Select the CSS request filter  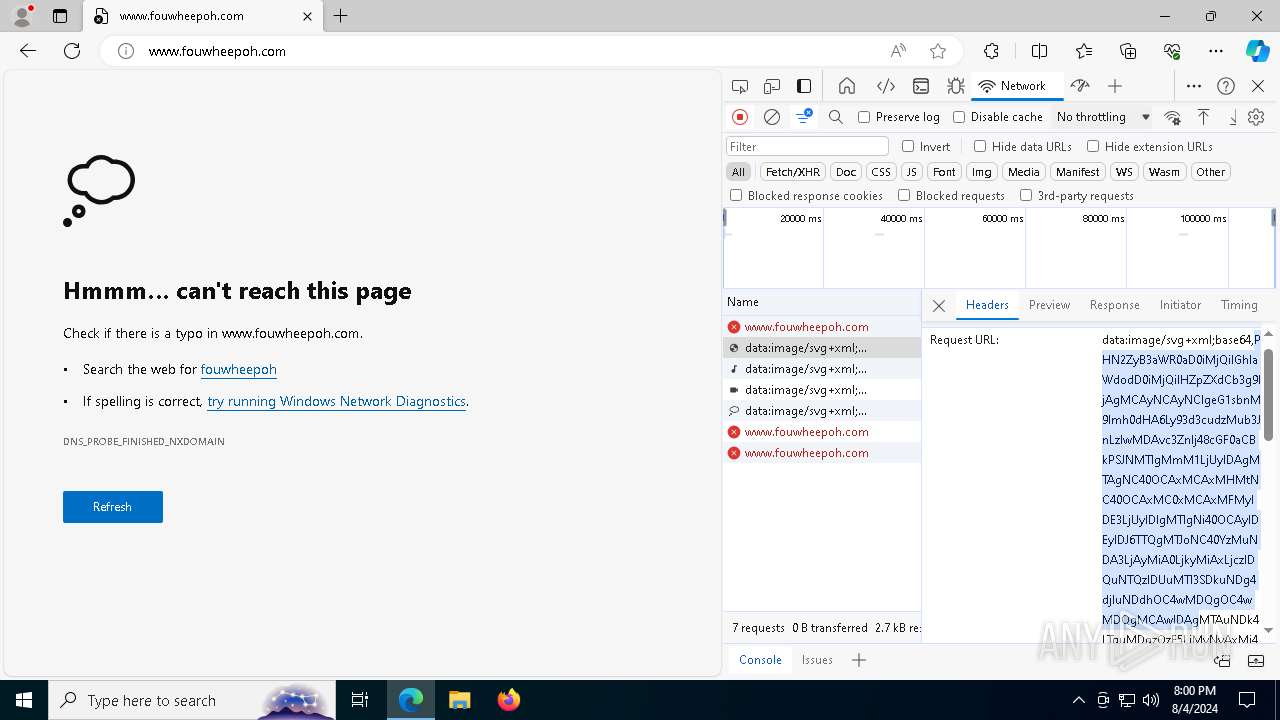[x=880, y=172]
